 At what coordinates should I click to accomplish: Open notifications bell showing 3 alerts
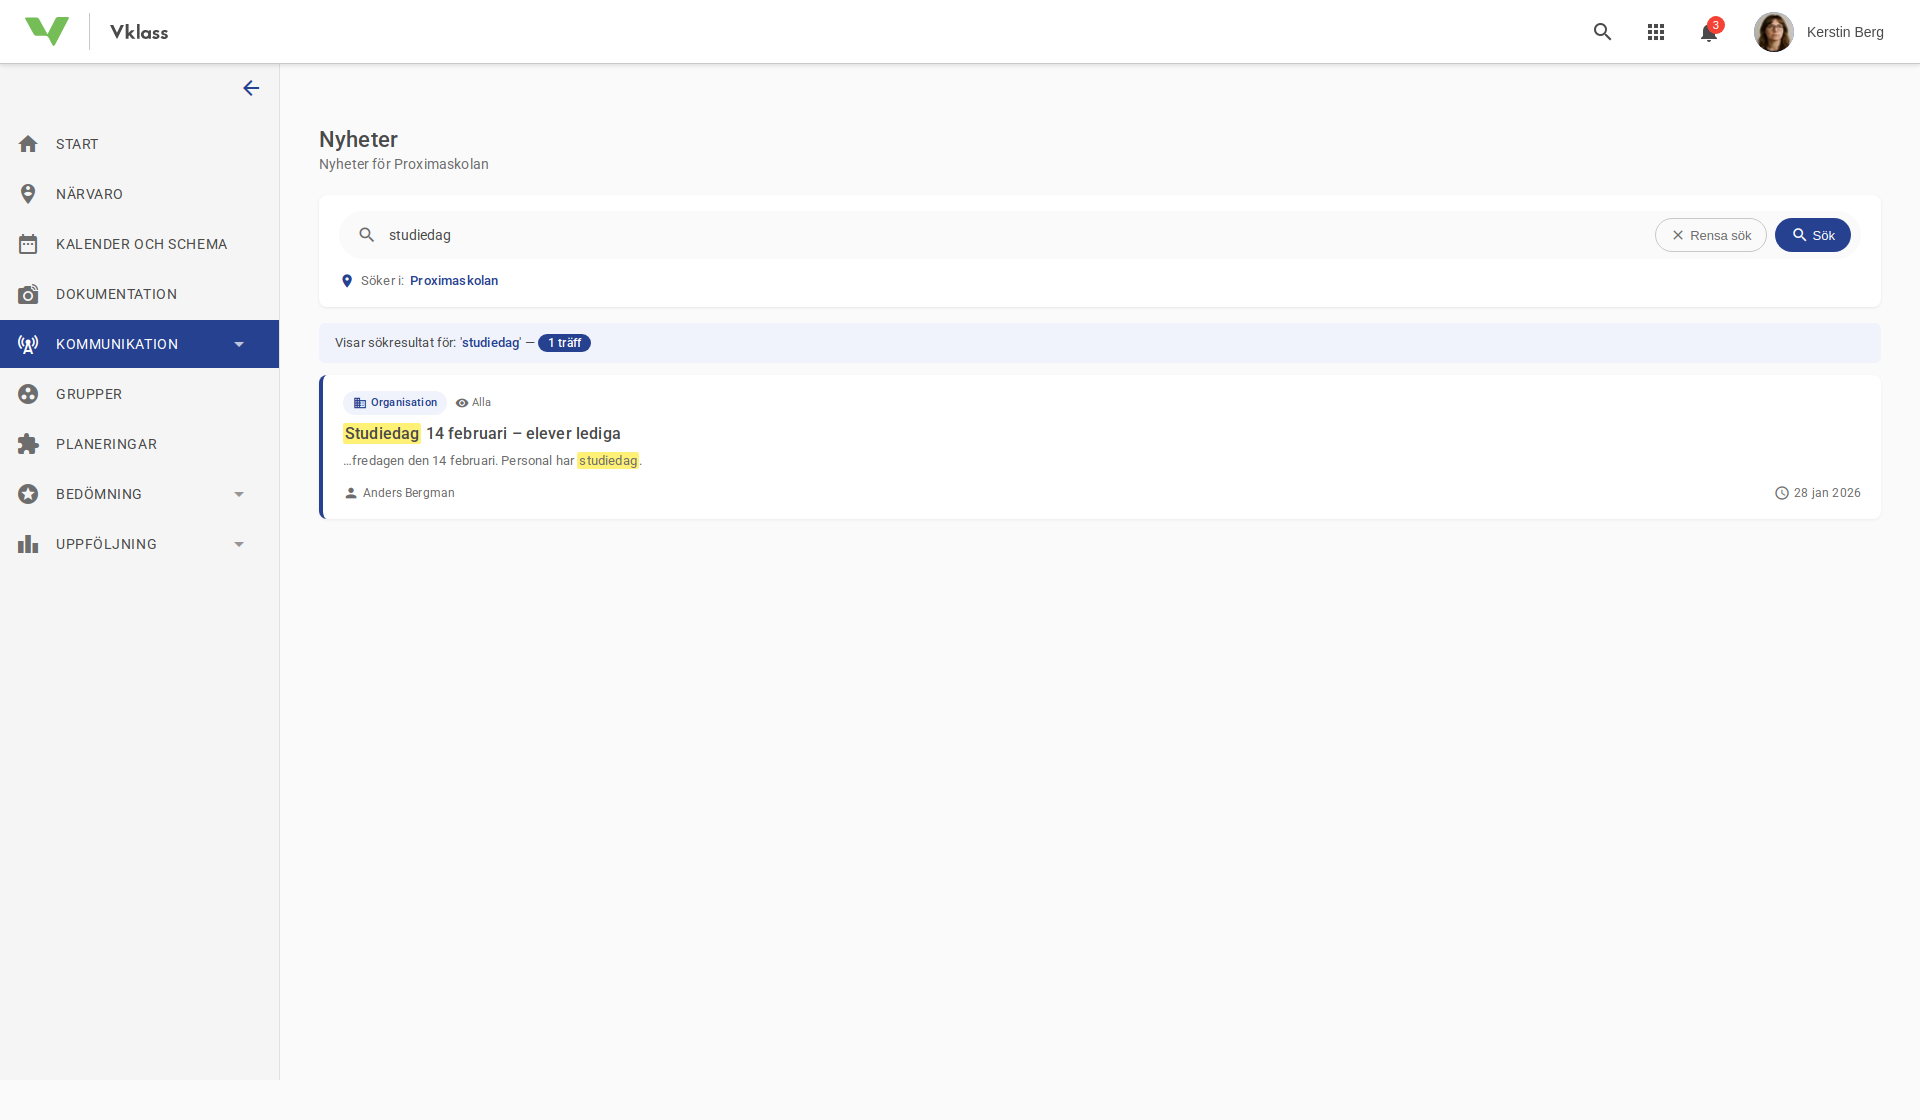[x=1708, y=31]
